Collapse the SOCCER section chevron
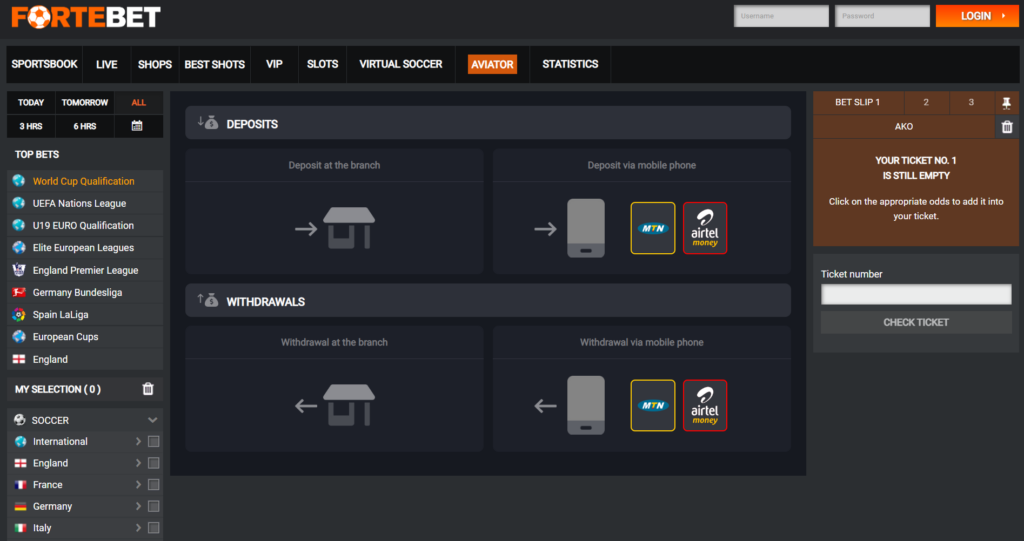Viewport: 1024px width, 541px height. pyautogui.click(x=152, y=420)
